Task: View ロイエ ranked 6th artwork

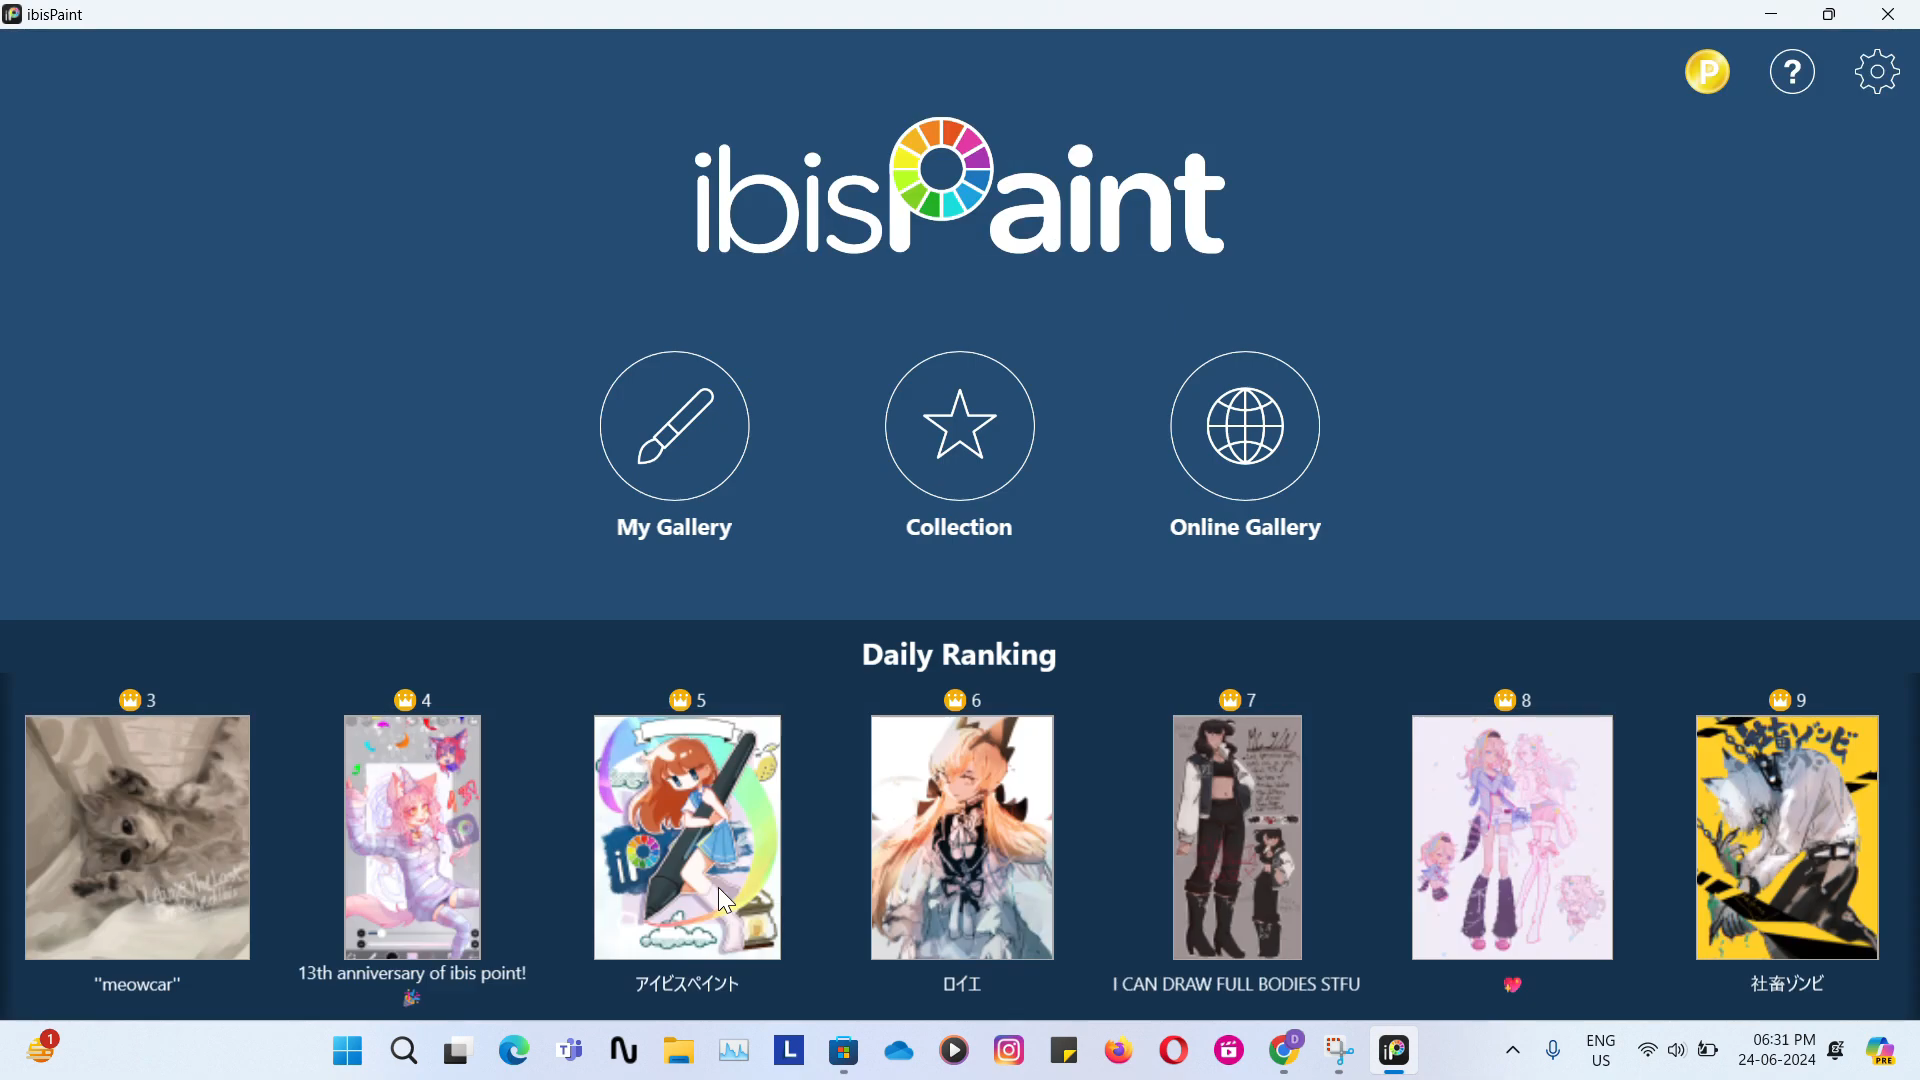Action: (961, 836)
